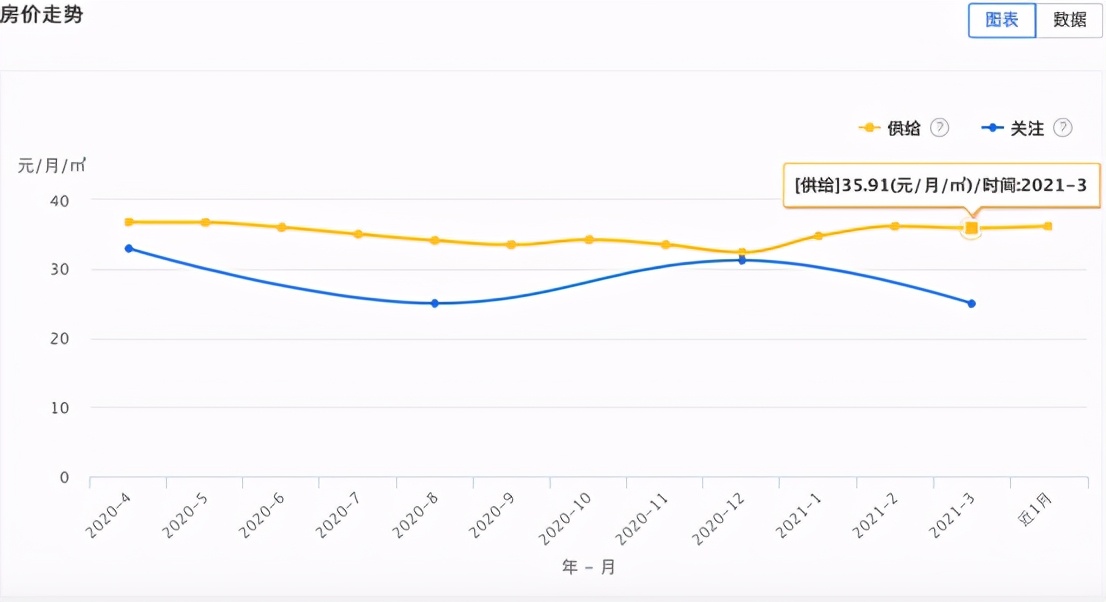
Task: Switch to the 图表 tab
Action: click(x=1002, y=20)
